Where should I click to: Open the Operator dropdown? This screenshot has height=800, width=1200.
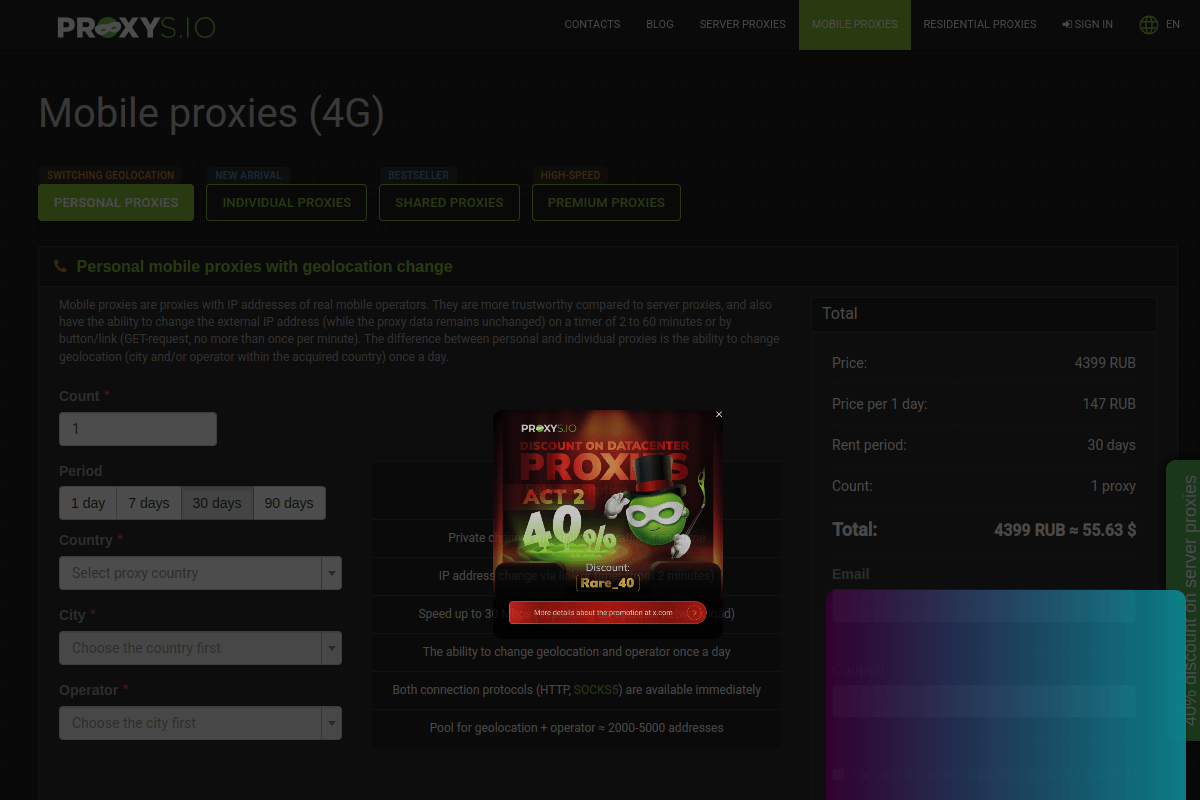tap(200, 723)
